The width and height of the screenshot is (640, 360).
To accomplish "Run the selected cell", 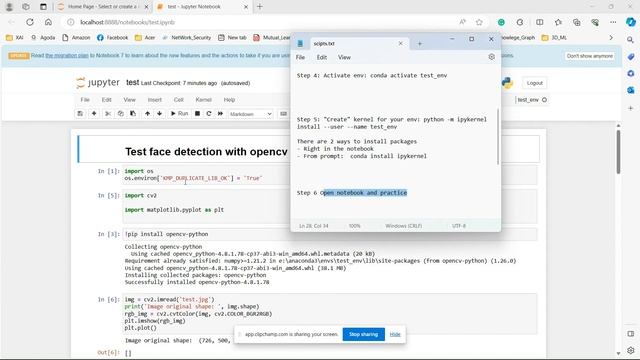I will (x=179, y=113).
